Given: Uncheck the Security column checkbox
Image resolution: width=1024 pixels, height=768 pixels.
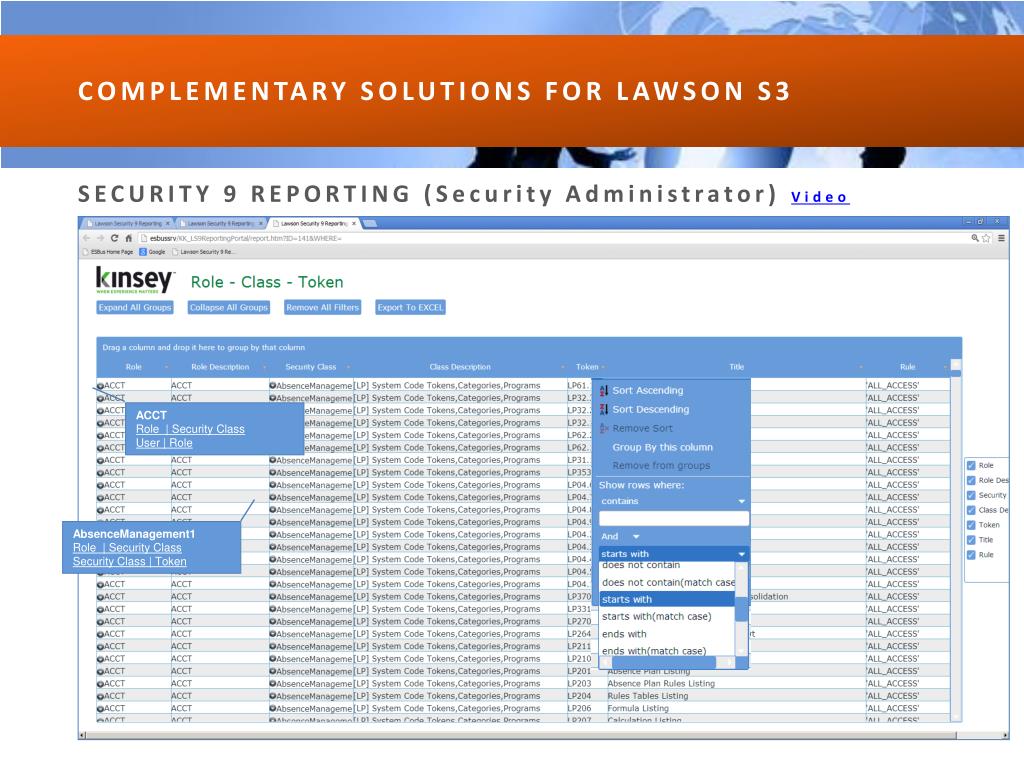Looking at the screenshot, I should pyautogui.click(x=971, y=496).
